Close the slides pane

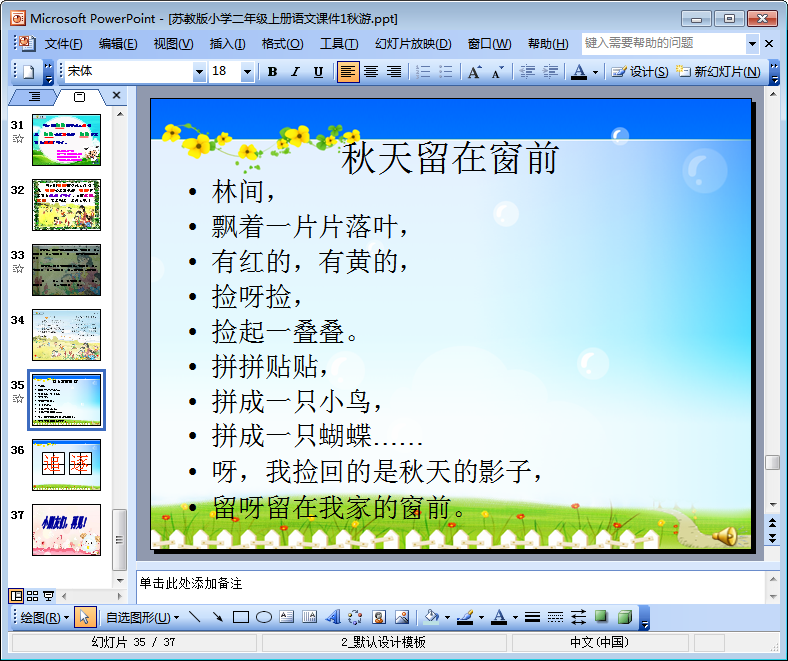coord(117,95)
